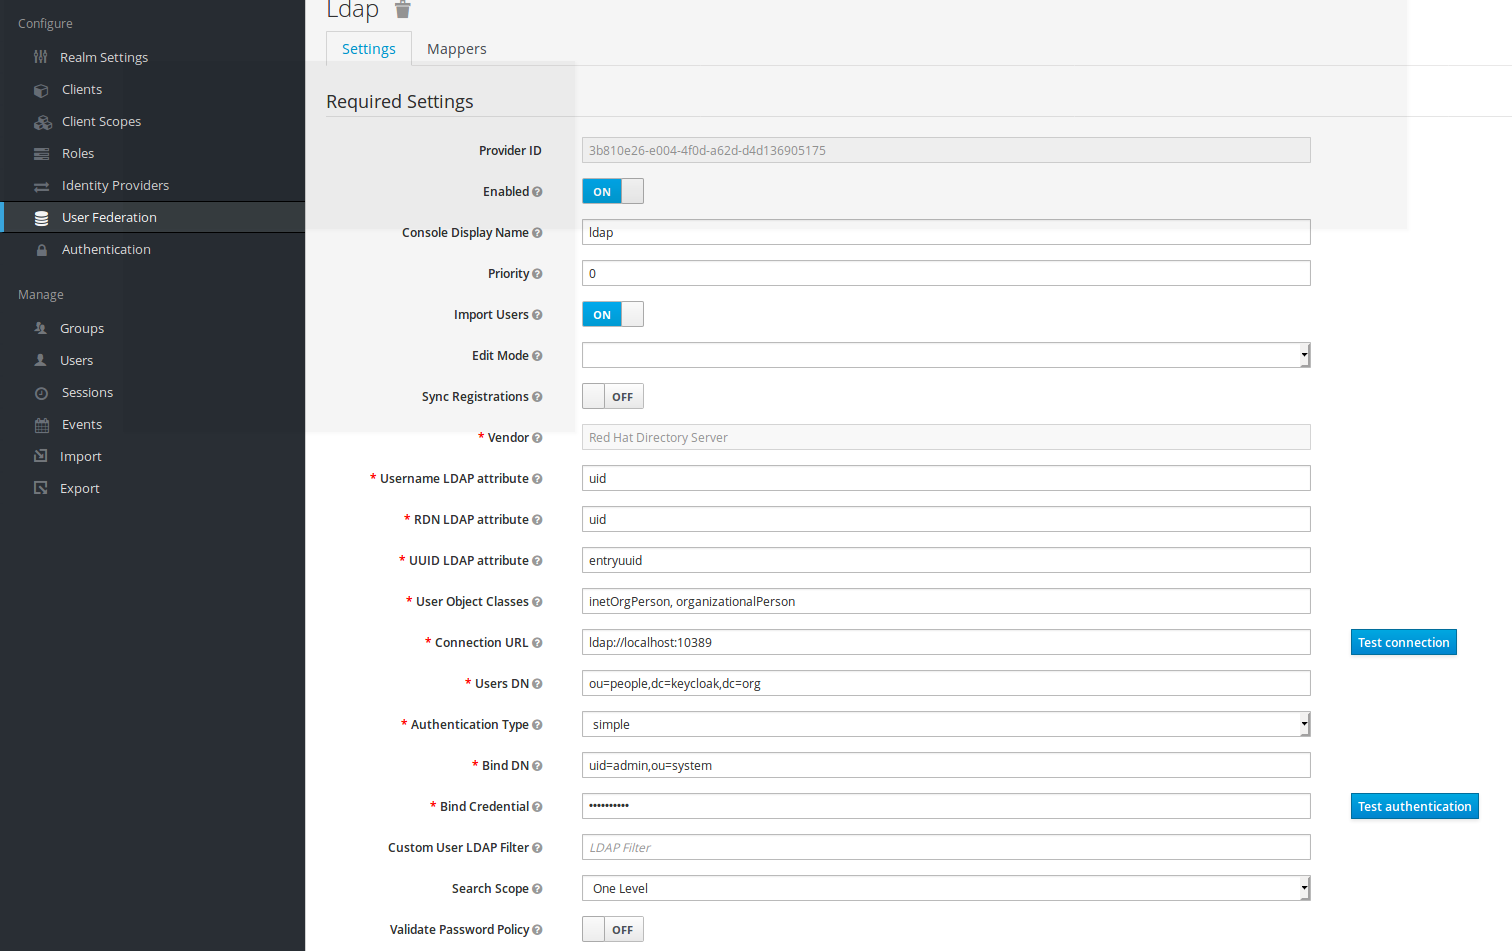This screenshot has width=1512, height=951.
Task: Toggle Import Users off
Action: coord(612,314)
